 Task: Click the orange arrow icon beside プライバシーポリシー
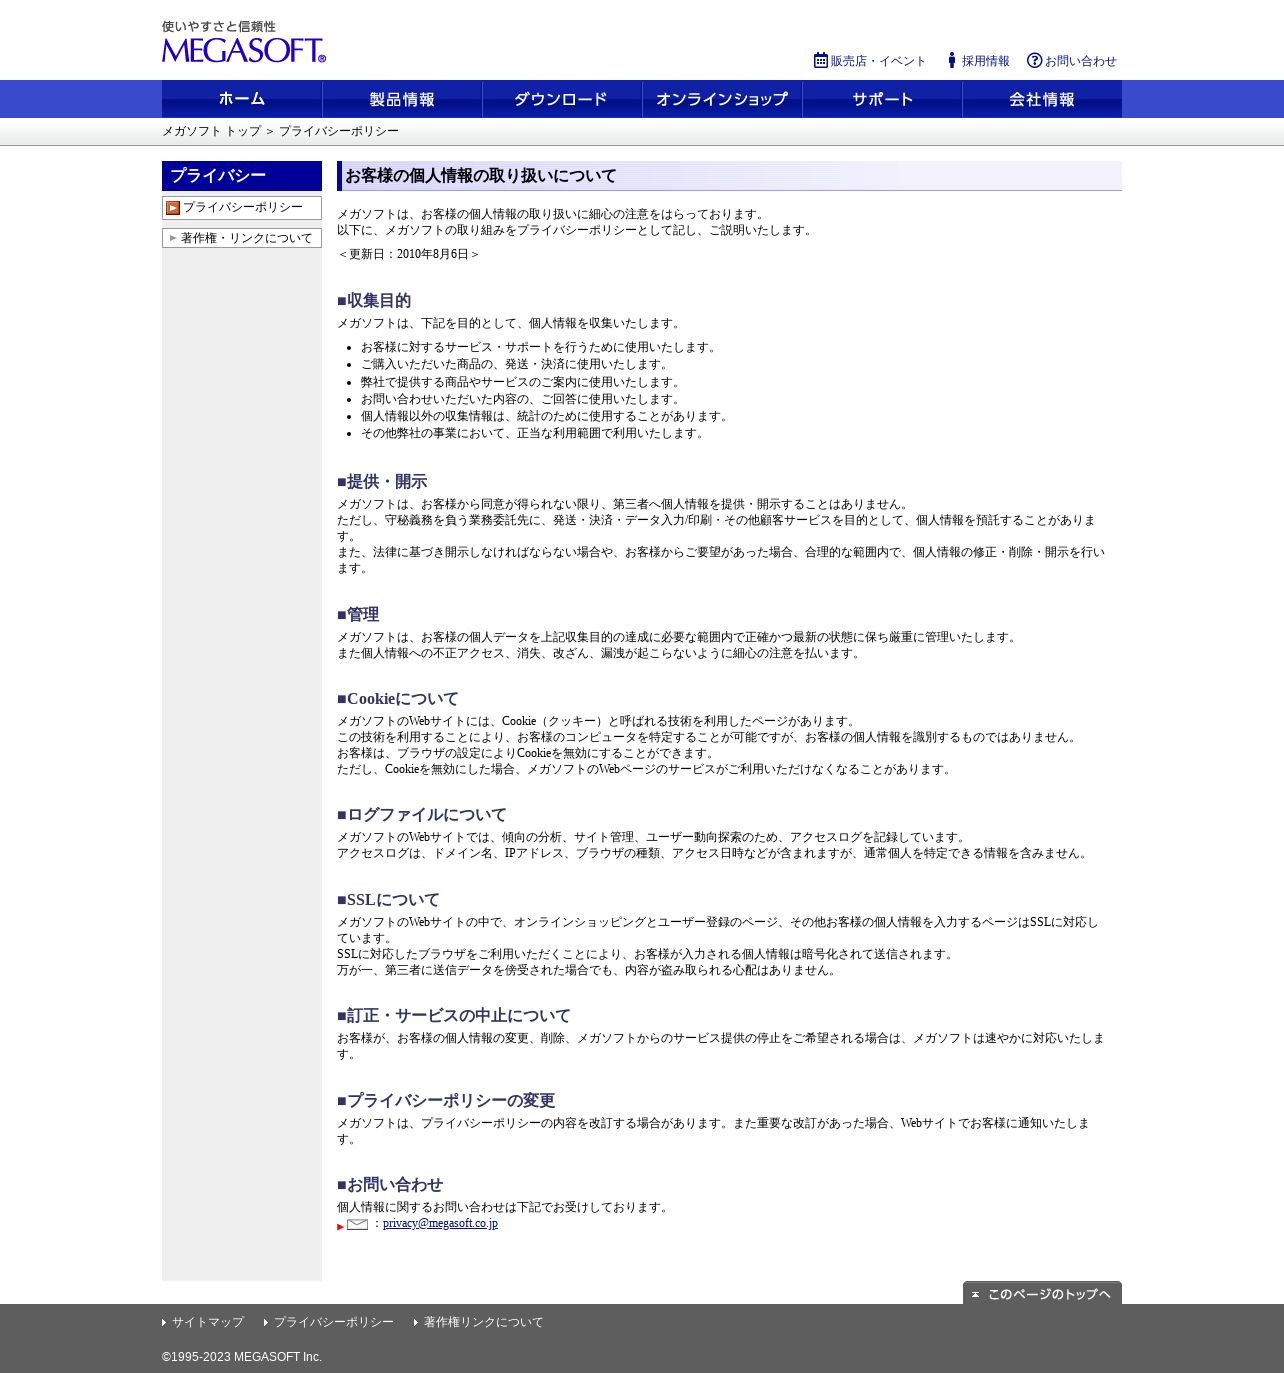(173, 208)
